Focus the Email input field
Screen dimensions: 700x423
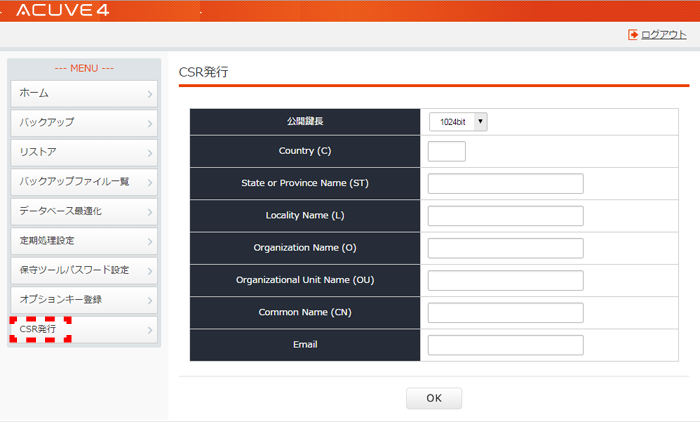(506, 345)
